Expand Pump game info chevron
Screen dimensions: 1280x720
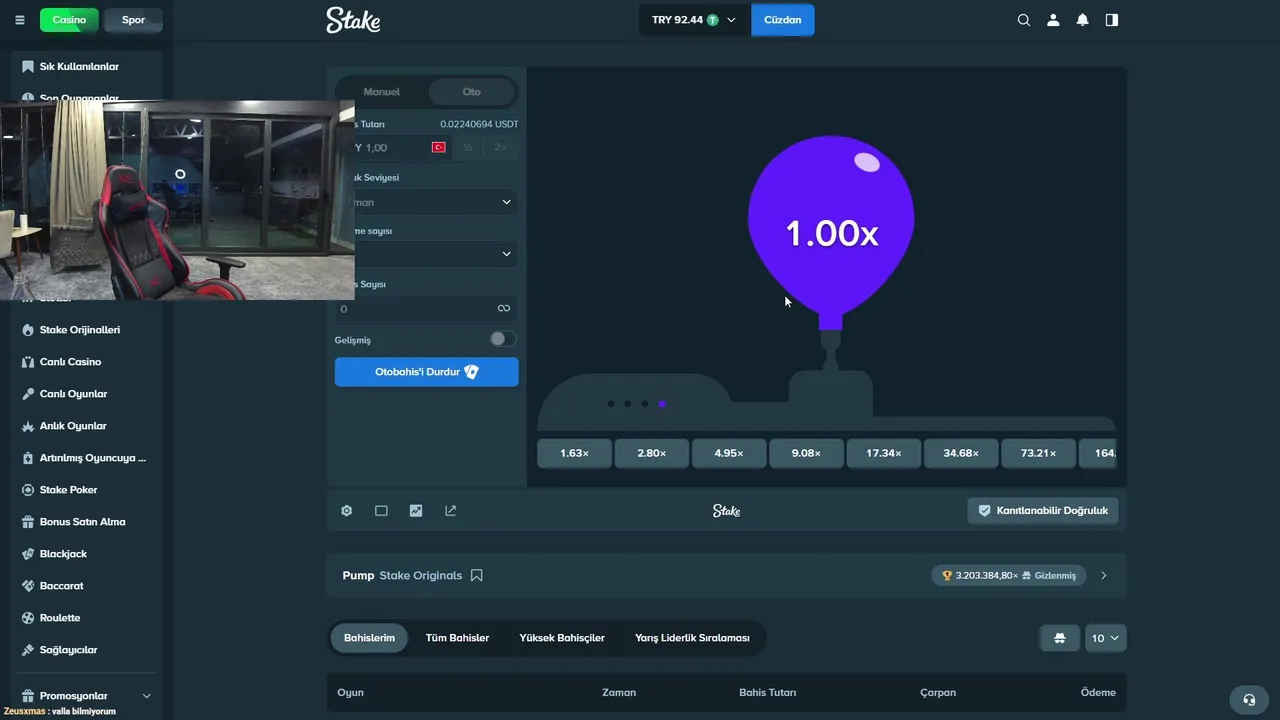pyautogui.click(x=1104, y=575)
